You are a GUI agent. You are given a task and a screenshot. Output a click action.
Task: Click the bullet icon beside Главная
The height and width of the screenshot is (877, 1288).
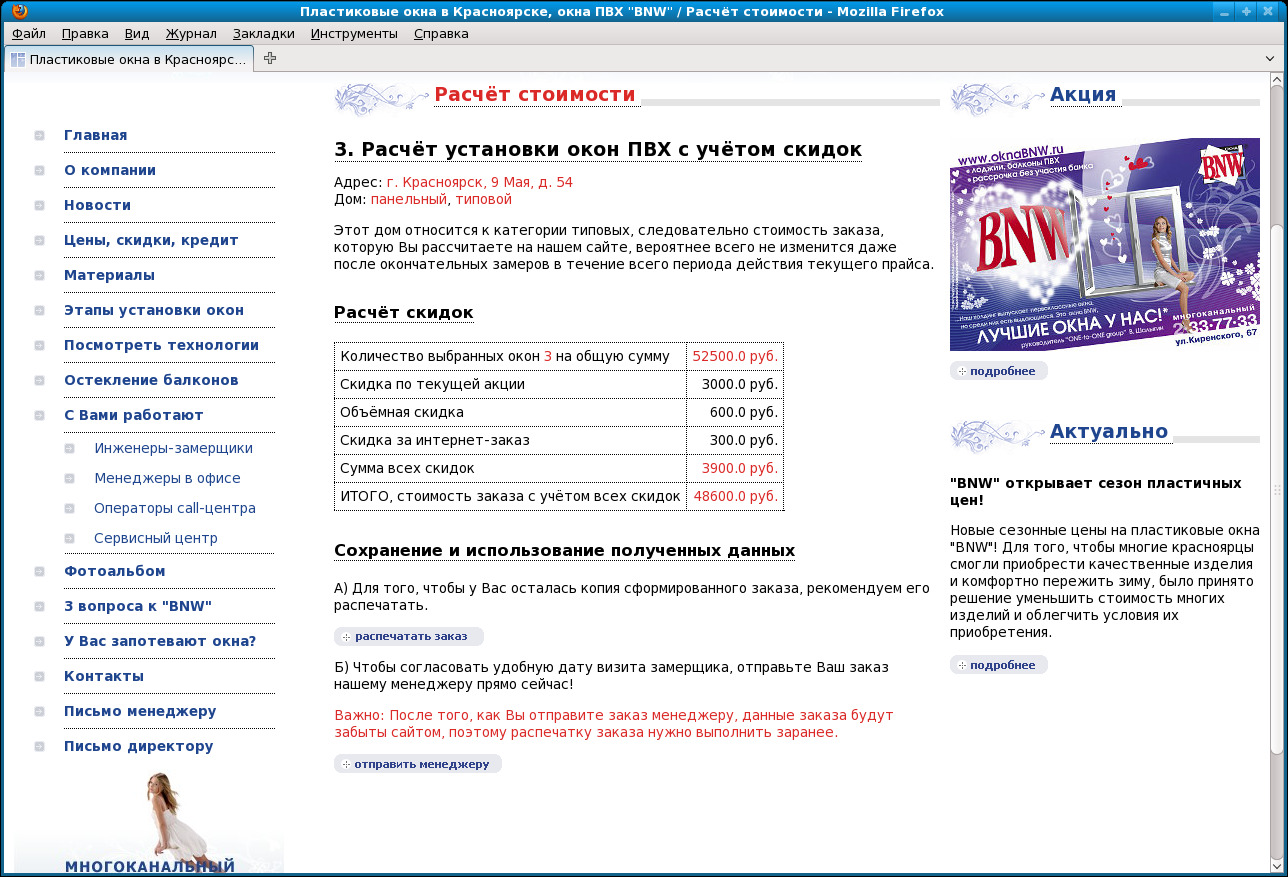point(40,136)
